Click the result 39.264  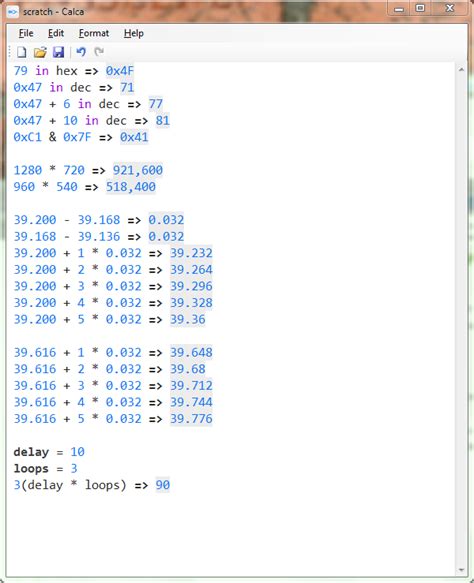click(x=191, y=270)
